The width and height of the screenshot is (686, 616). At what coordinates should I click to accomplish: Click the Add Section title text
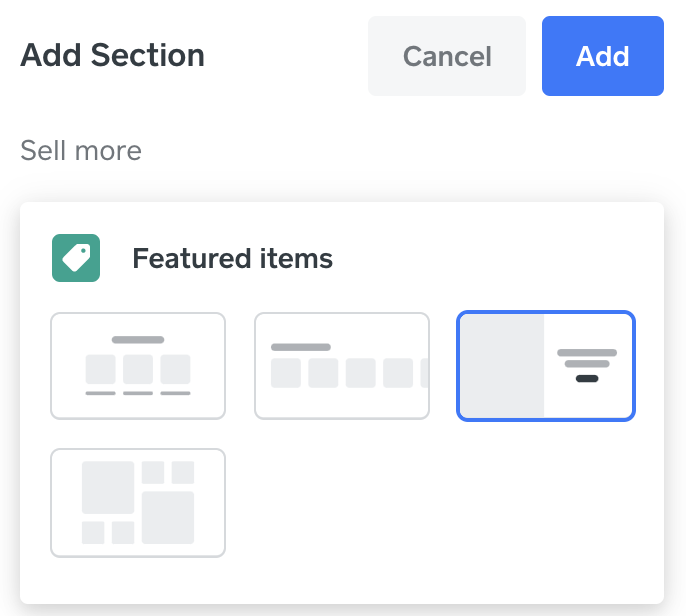112,55
